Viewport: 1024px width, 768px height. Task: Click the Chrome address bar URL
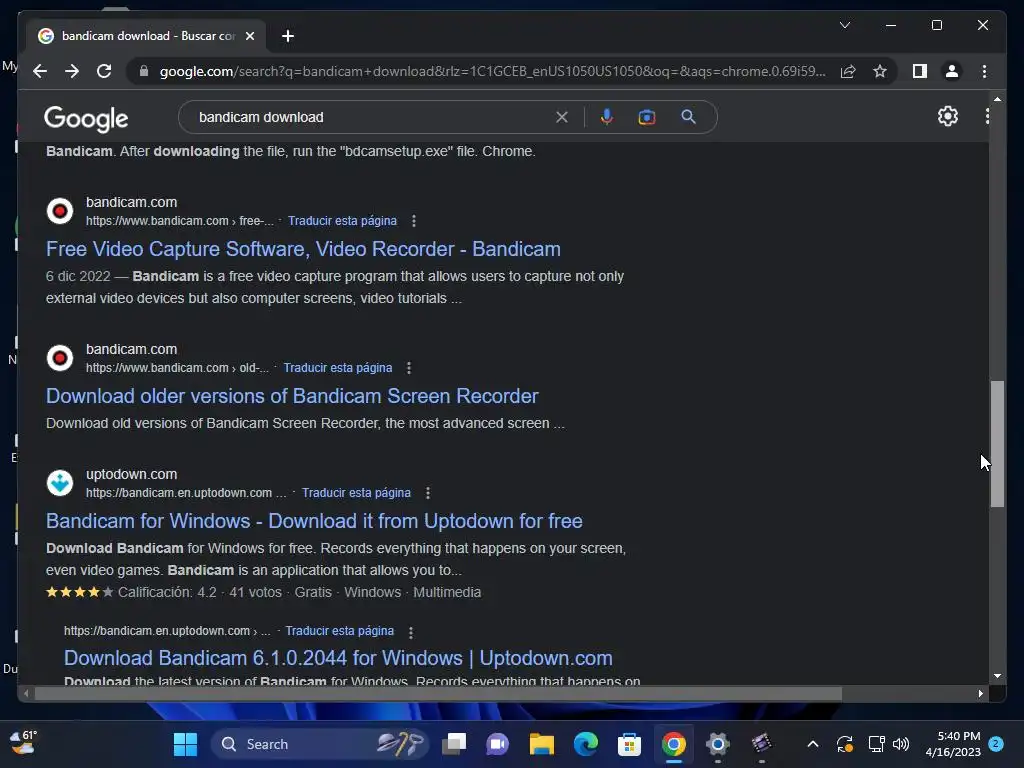492,71
